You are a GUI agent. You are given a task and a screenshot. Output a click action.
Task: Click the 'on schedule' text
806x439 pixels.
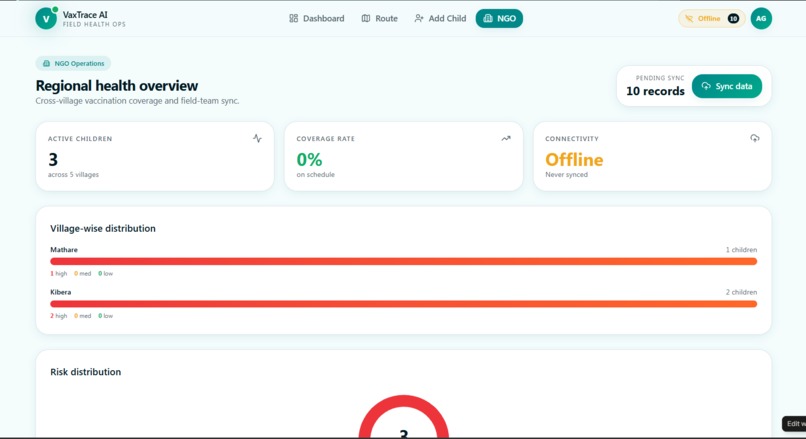[316, 175]
